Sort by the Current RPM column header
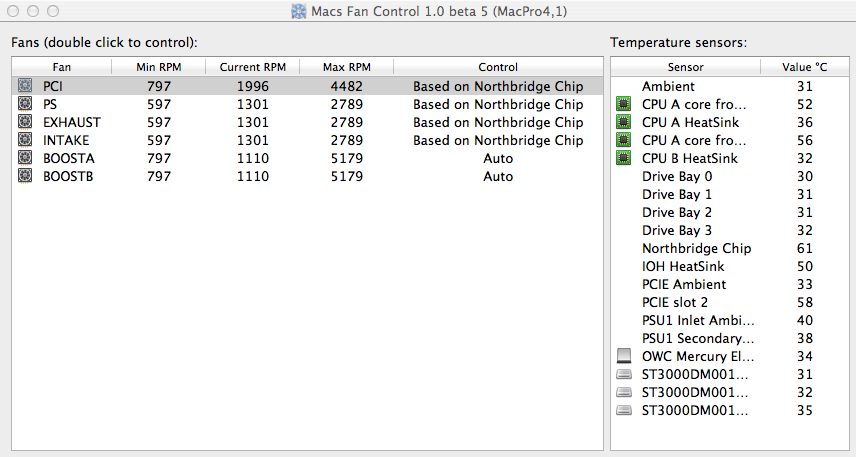The width and height of the screenshot is (856, 457). tap(253, 67)
